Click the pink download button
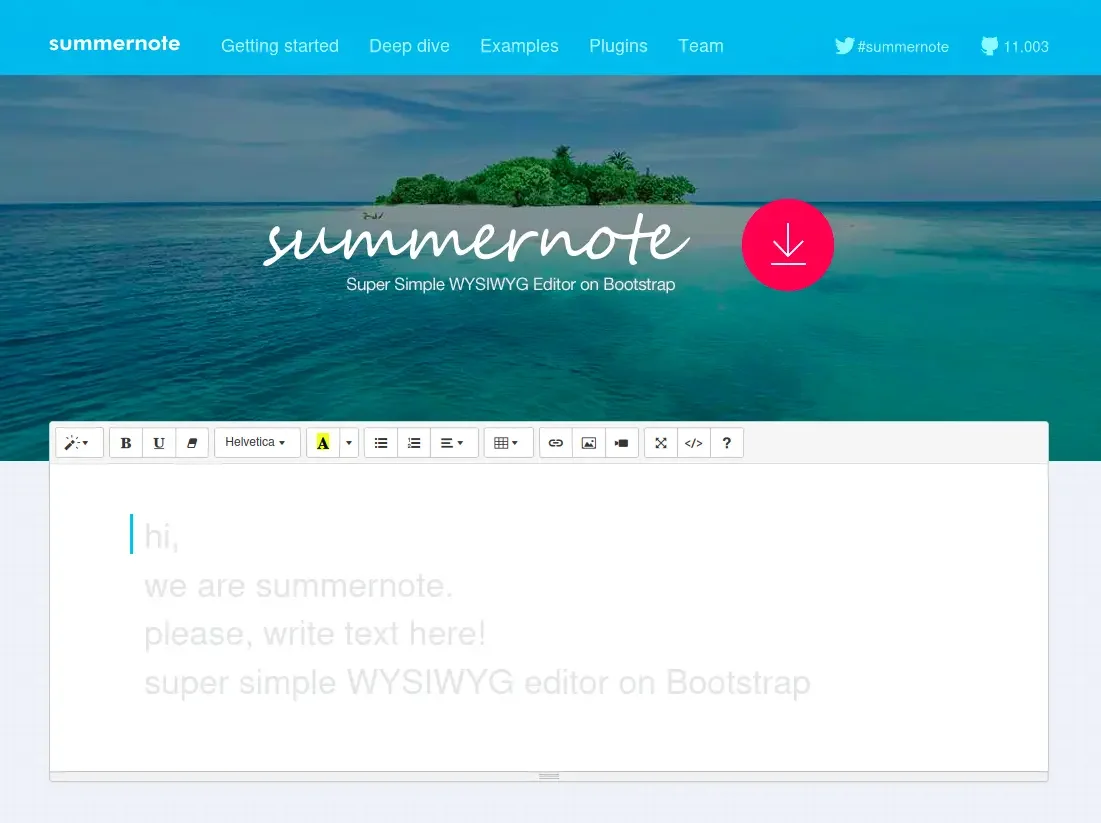Image resolution: width=1101 pixels, height=823 pixels. point(788,244)
